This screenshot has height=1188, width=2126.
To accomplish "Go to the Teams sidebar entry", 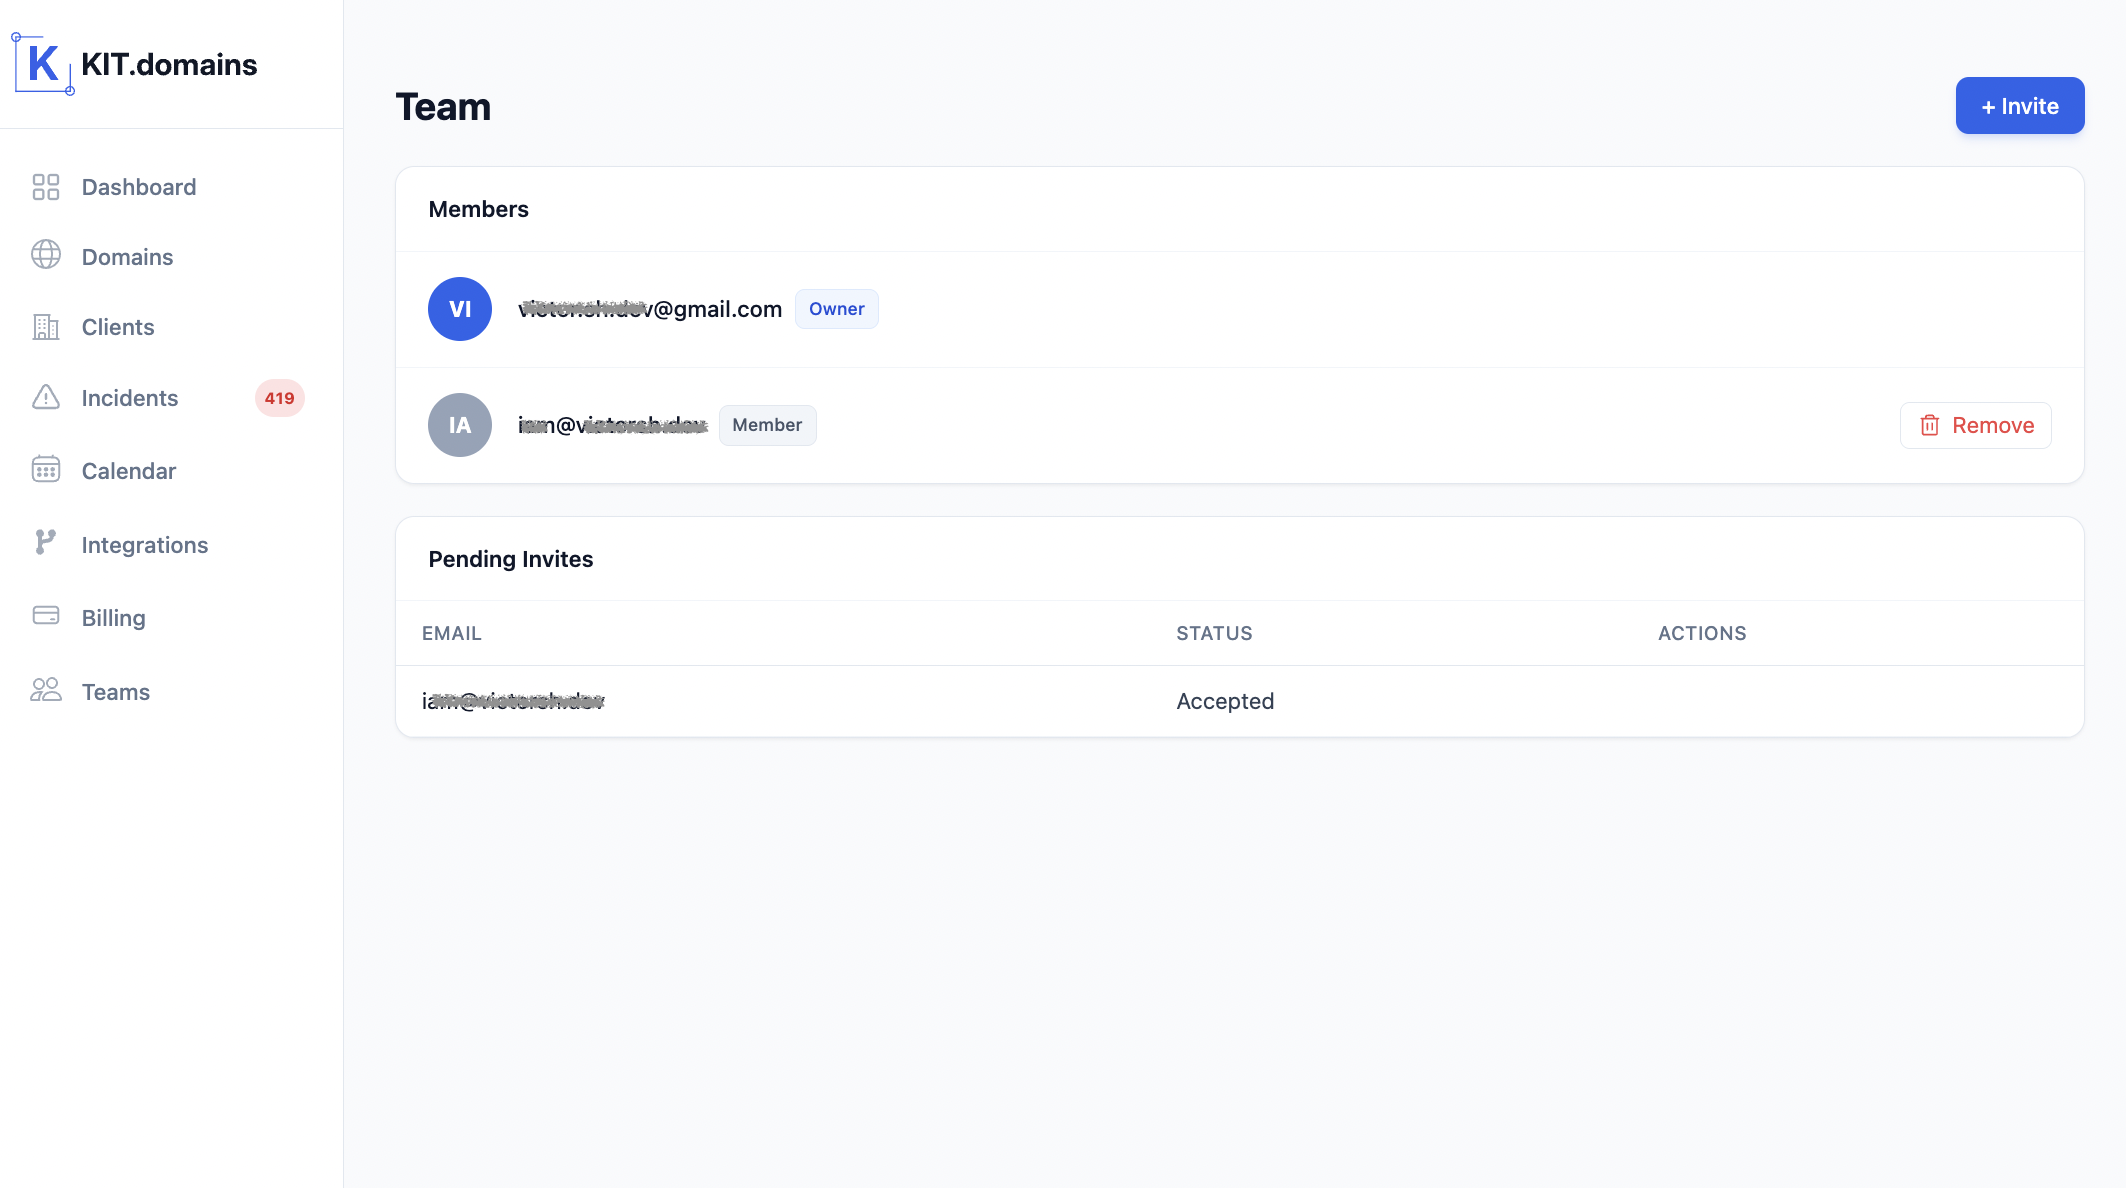I will point(116,692).
